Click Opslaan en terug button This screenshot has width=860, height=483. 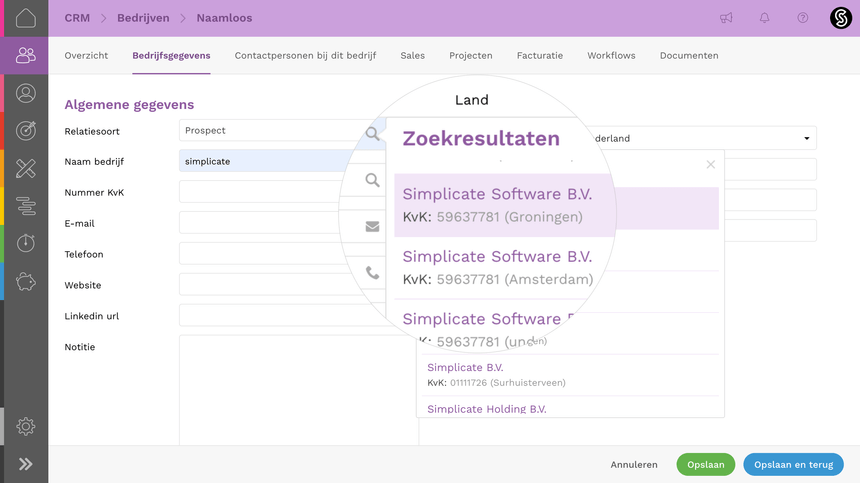click(x=793, y=464)
